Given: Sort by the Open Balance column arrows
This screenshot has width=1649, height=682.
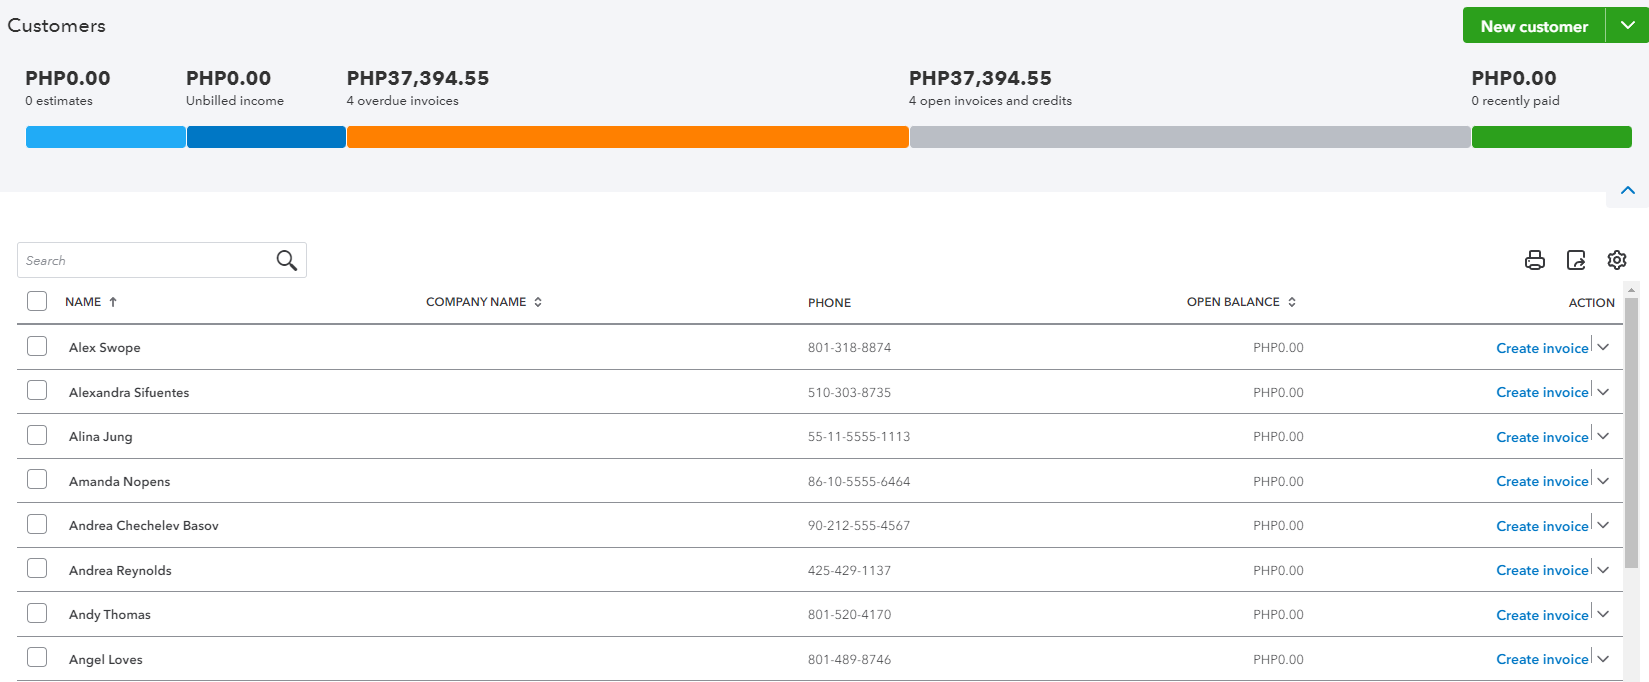Looking at the screenshot, I should [x=1292, y=302].
